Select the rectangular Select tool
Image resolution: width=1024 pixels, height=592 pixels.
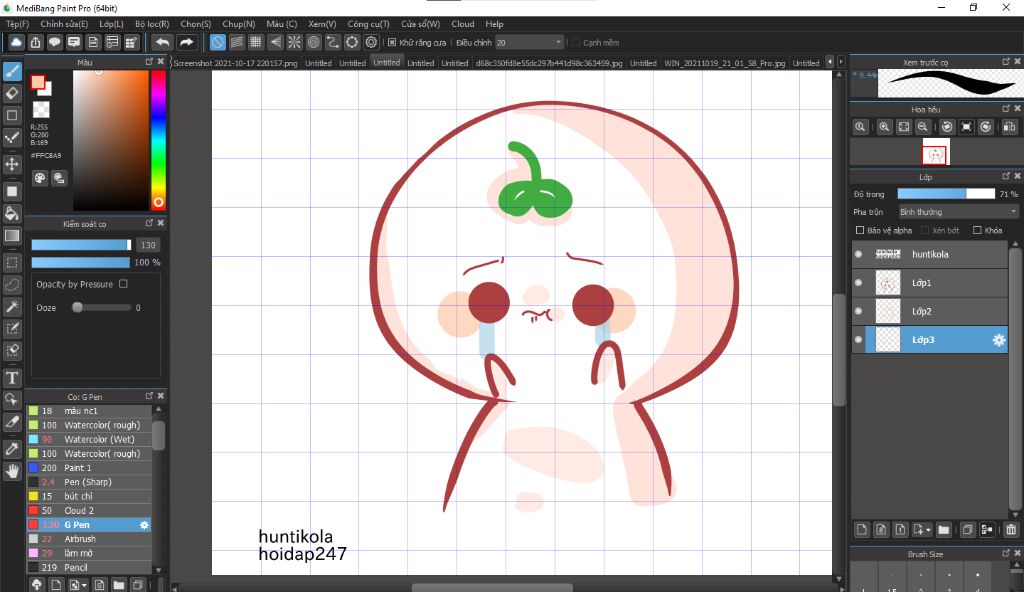12,263
